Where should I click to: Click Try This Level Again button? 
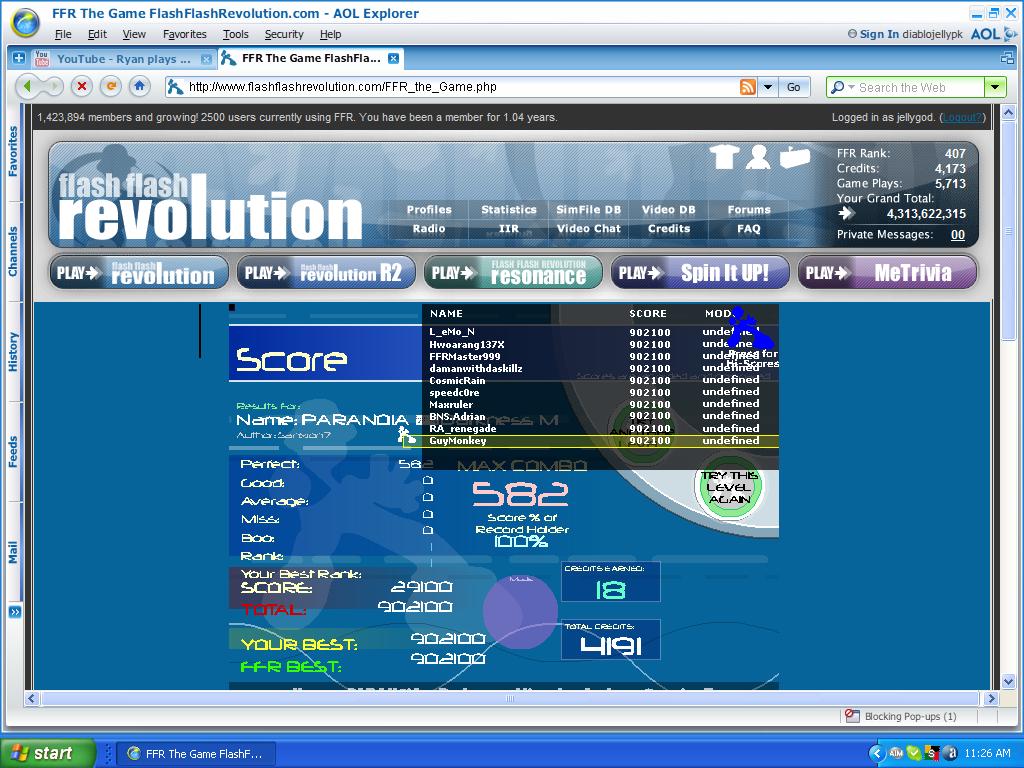click(729, 487)
